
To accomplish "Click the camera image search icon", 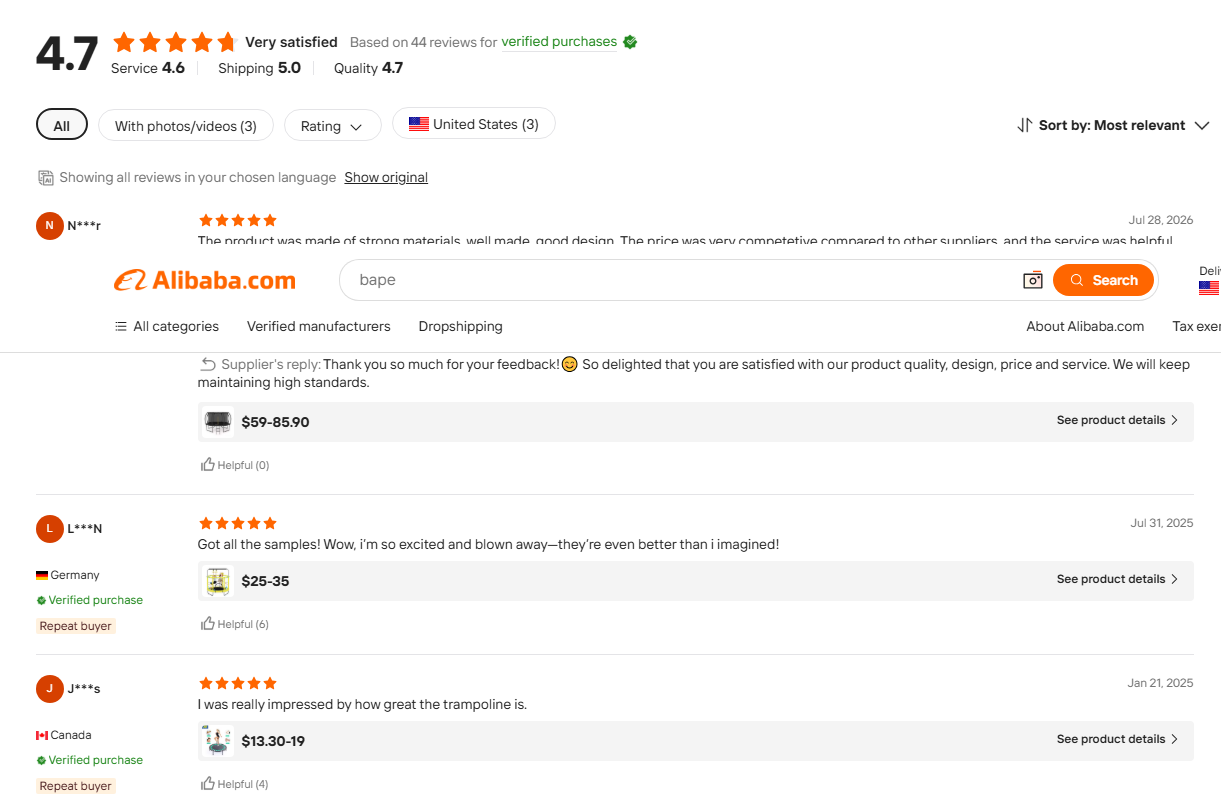I will point(1033,280).
